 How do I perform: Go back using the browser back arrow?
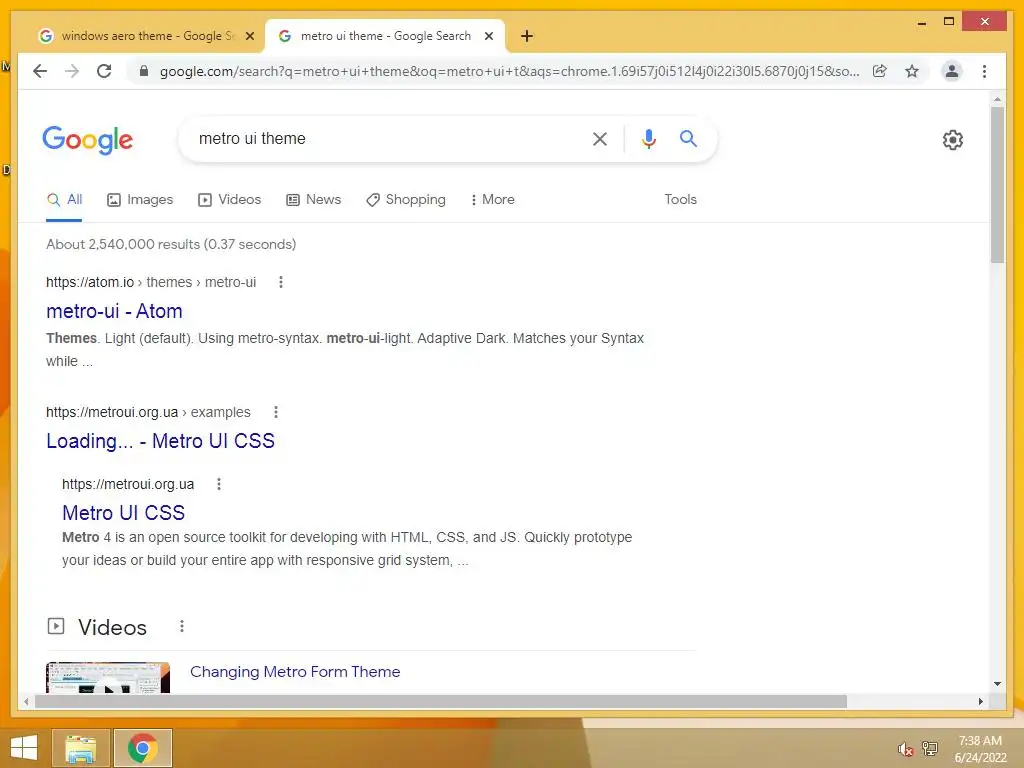[40, 71]
